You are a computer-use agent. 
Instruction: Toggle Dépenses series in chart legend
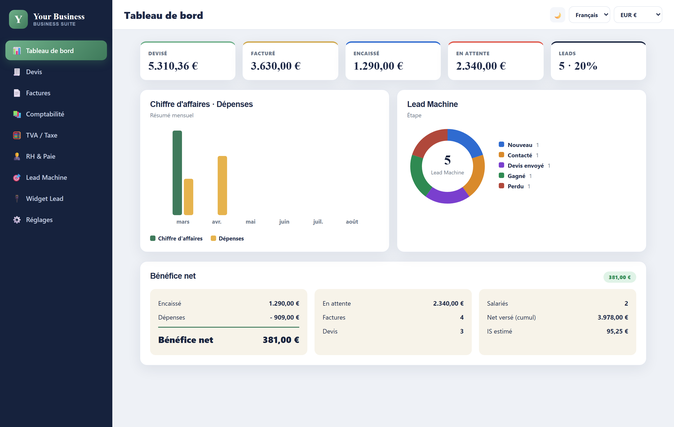(x=227, y=238)
